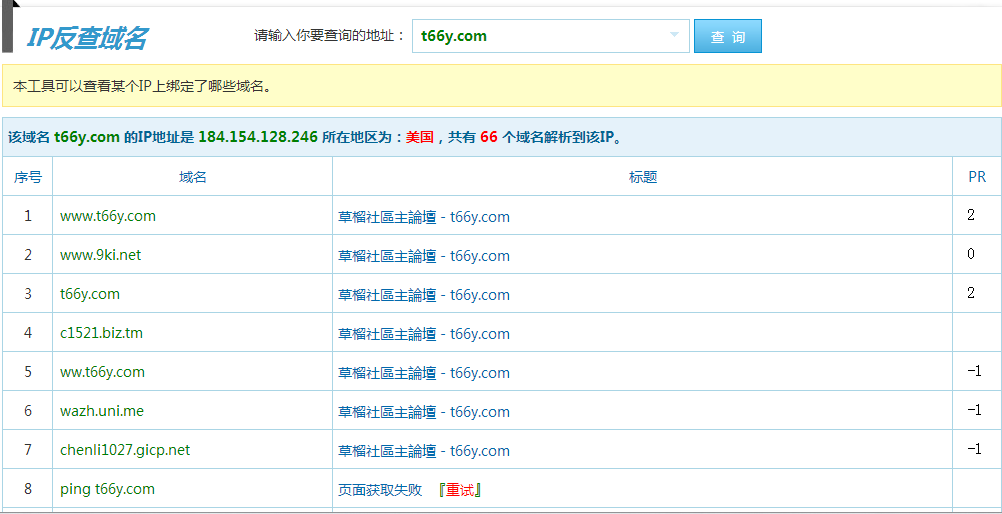Open the title link for wazh.uni.me

point(424,412)
